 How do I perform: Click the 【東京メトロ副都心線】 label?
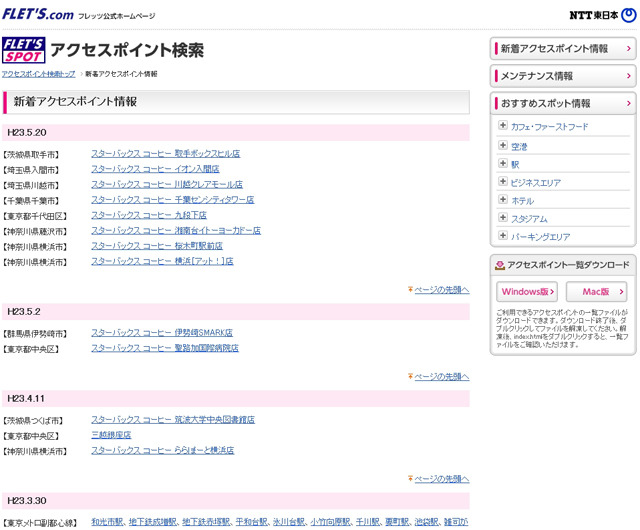(x=40, y=523)
